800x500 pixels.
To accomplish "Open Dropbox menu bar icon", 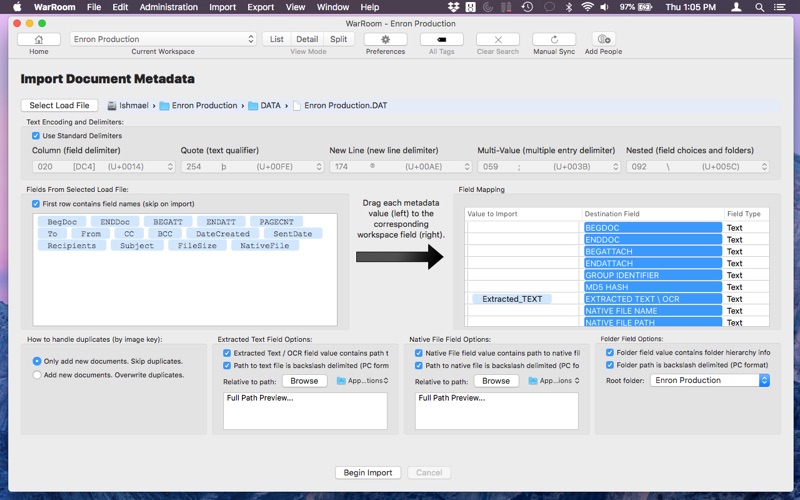I will pyautogui.click(x=453, y=7).
